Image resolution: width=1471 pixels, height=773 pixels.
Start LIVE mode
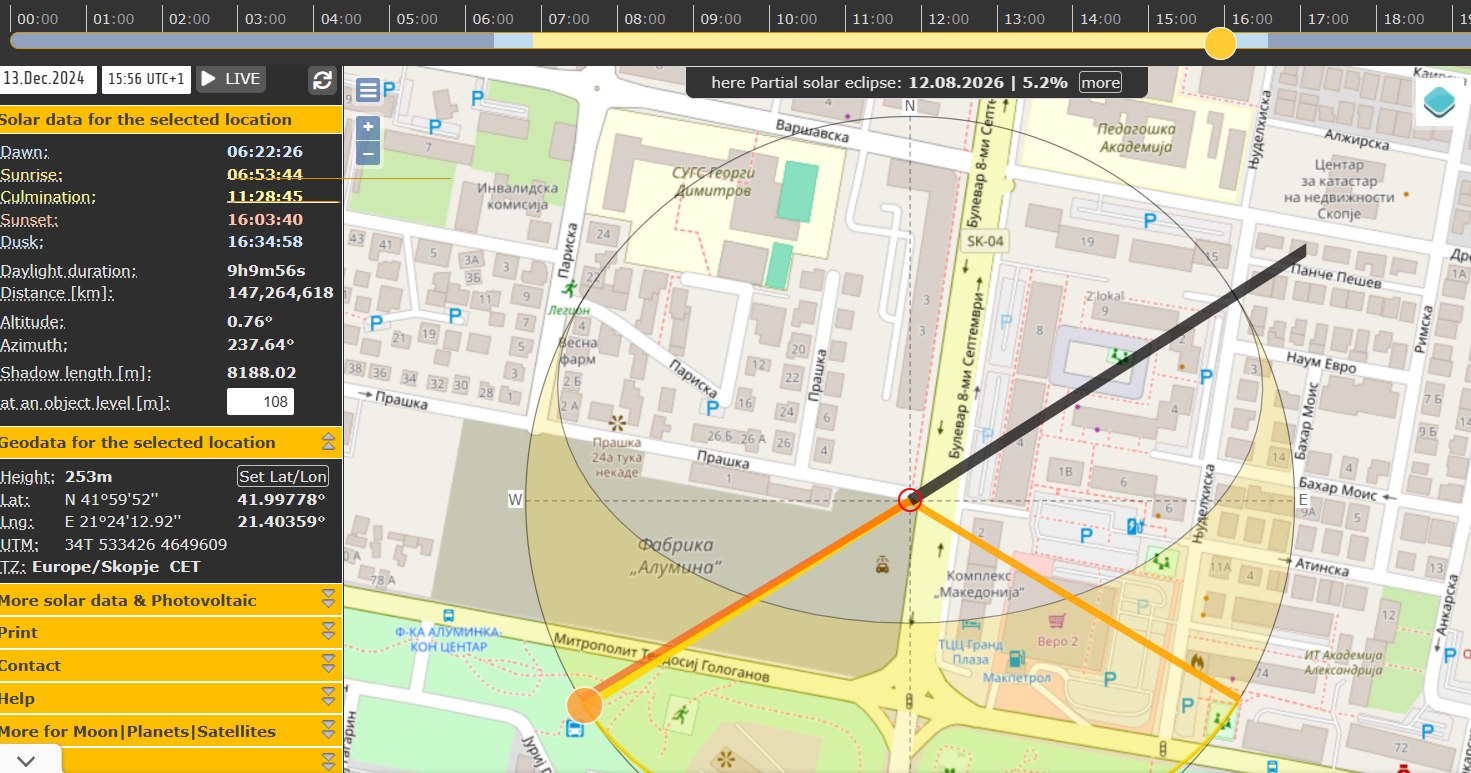click(231, 79)
